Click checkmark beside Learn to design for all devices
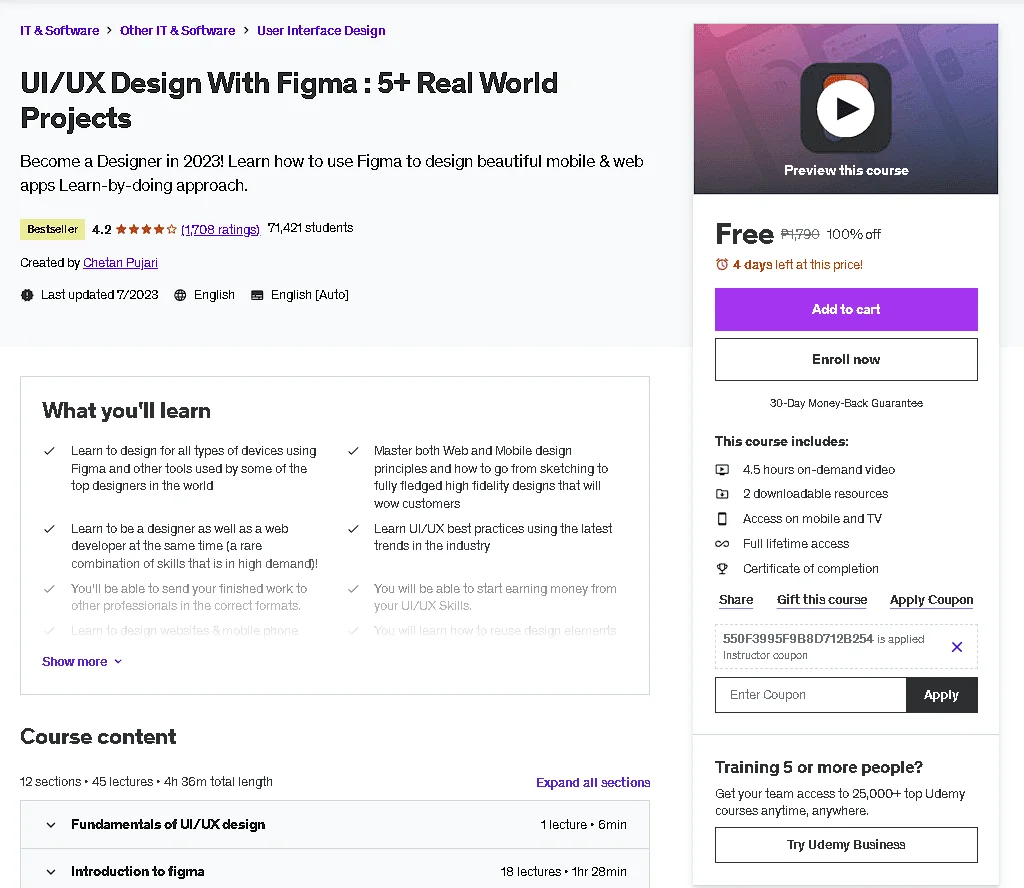Screen dimensions: 1024x888 point(49,451)
